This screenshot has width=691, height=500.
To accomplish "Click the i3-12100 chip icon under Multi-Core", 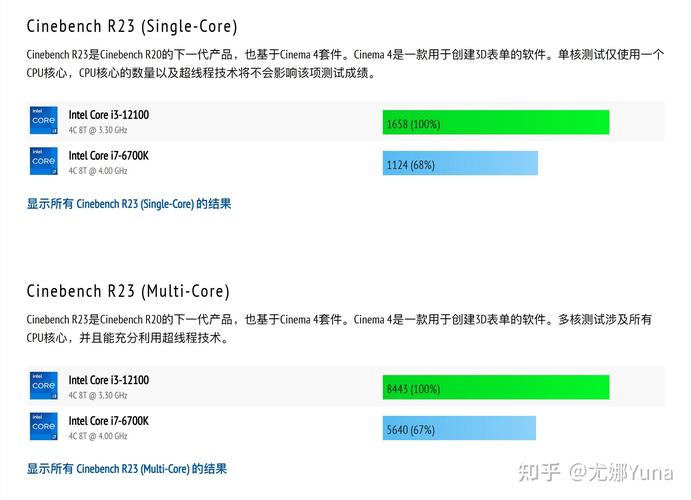I will [43, 386].
